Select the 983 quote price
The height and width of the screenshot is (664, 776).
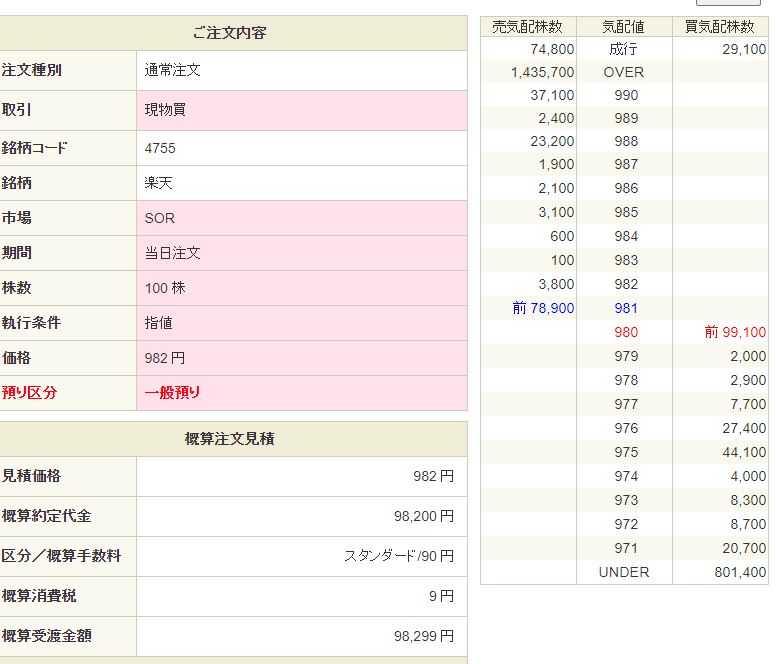click(x=626, y=260)
